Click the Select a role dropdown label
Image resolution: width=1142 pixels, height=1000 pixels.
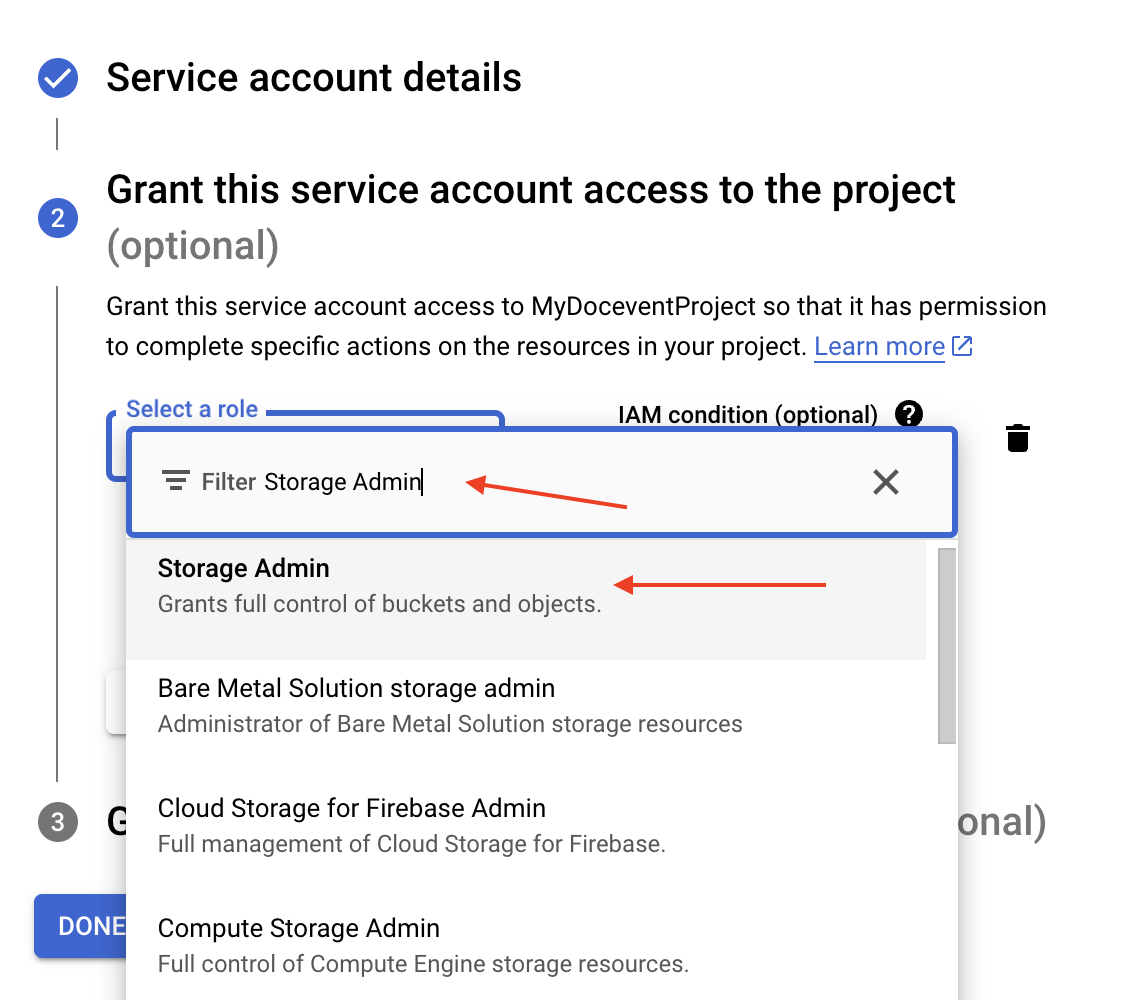pyautogui.click(x=192, y=409)
